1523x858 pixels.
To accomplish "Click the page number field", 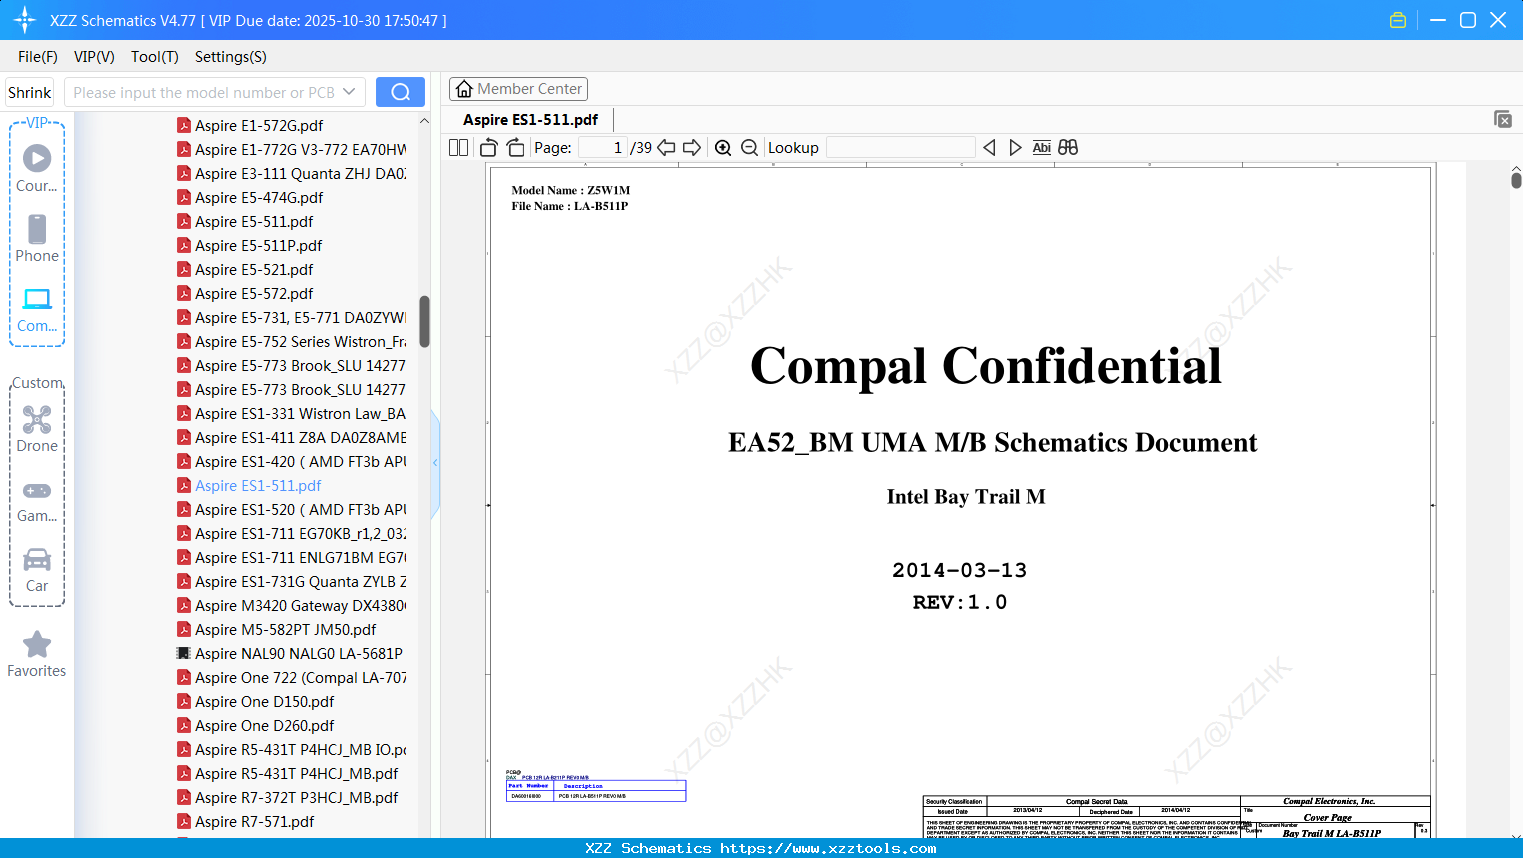I will [602, 148].
